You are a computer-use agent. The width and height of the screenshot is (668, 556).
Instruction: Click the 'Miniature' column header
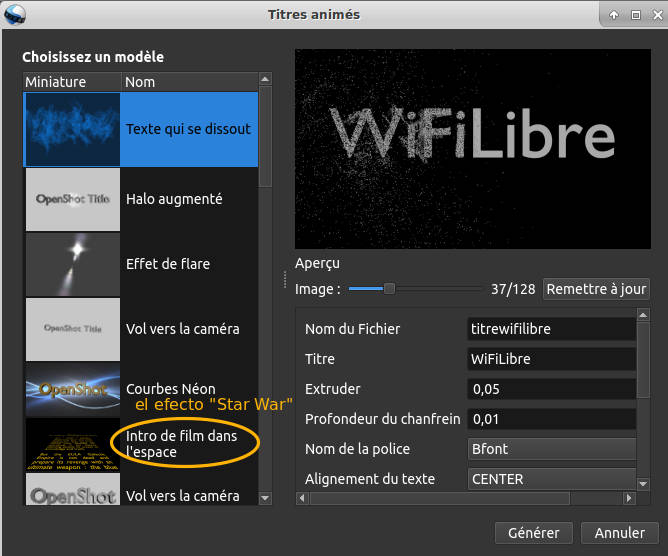point(72,82)
